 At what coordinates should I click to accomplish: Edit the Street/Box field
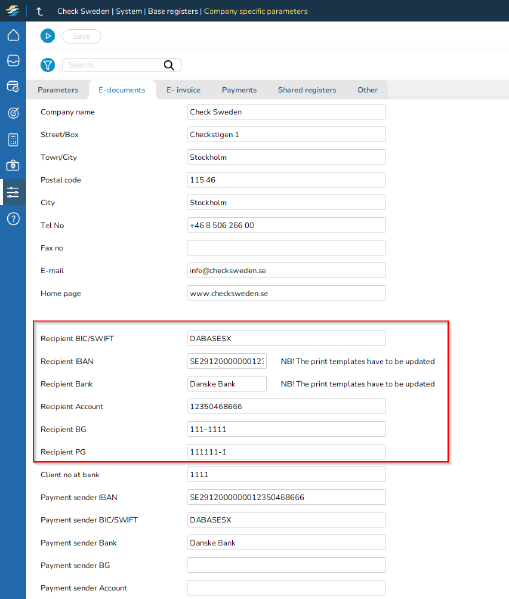click(x=286, y=134)
